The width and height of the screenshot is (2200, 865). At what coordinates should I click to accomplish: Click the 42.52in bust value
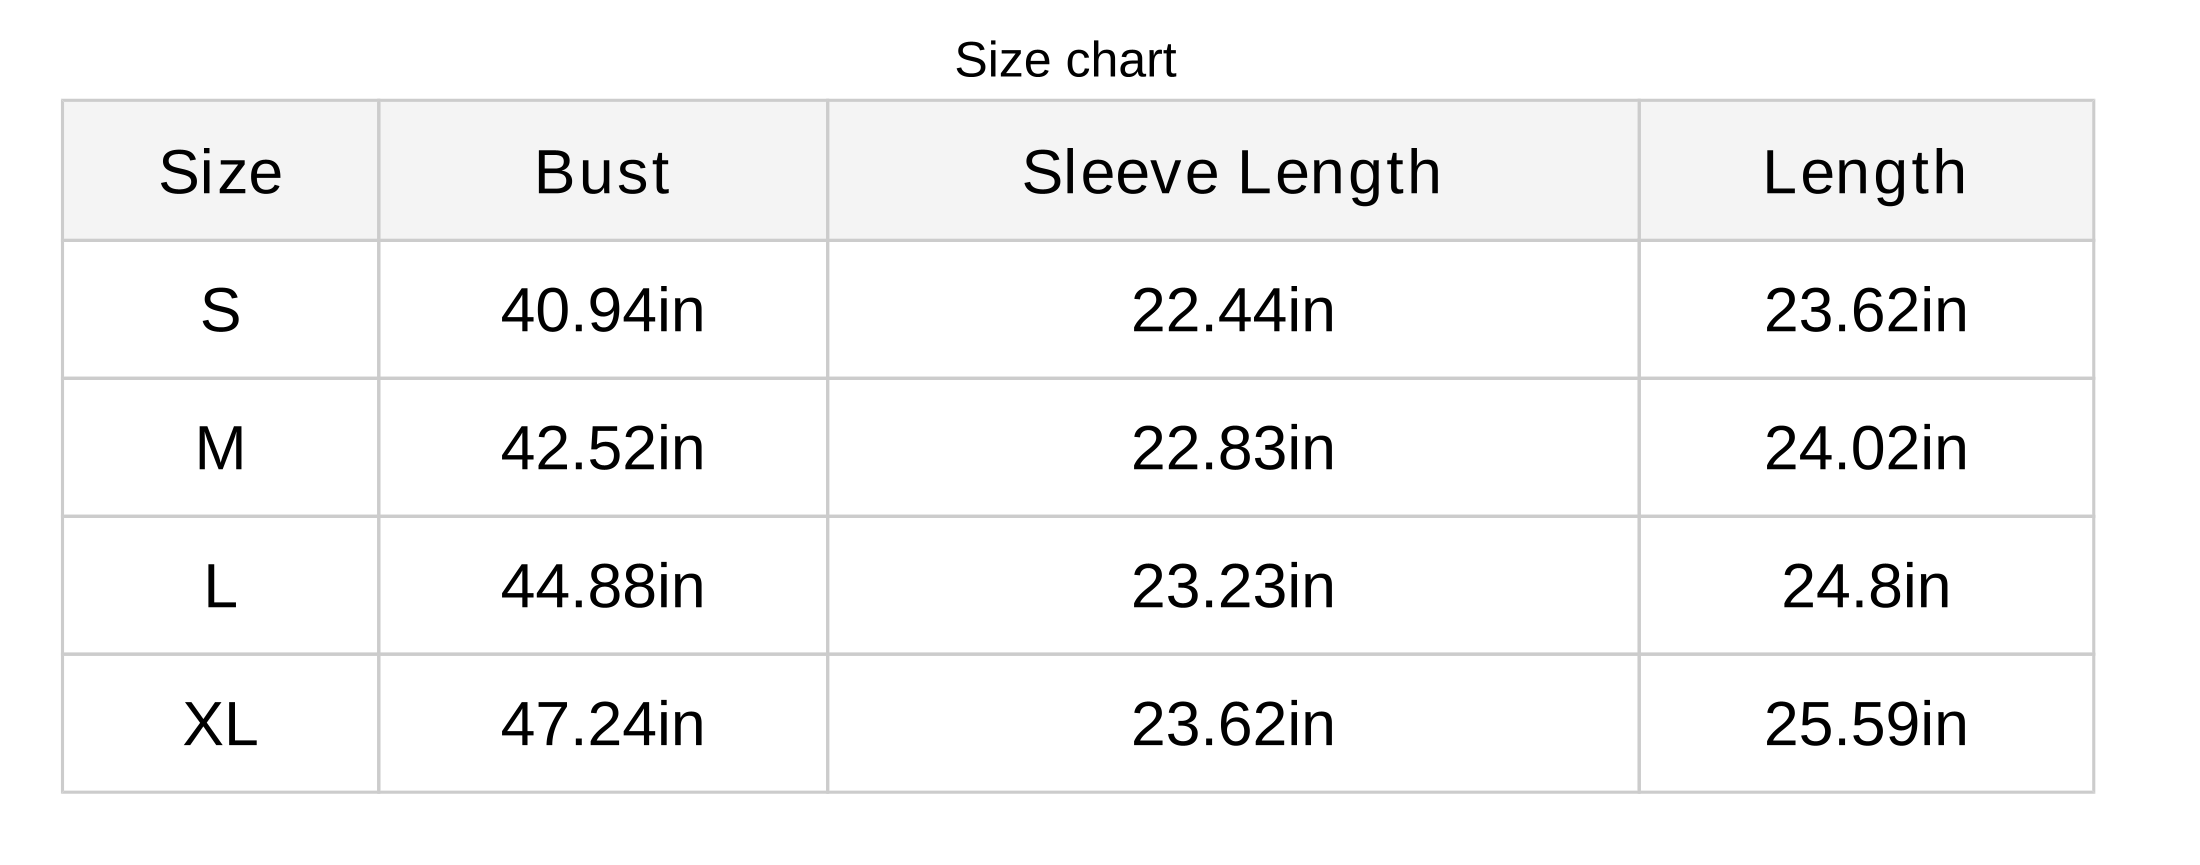[x=602, y=448]
